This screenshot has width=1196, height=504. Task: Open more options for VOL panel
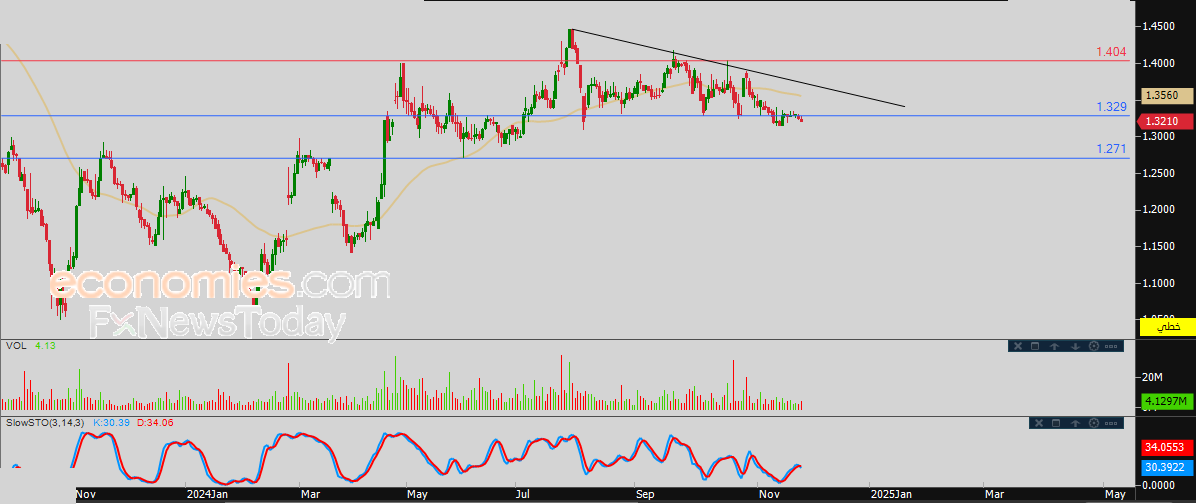pos(1111,346)
